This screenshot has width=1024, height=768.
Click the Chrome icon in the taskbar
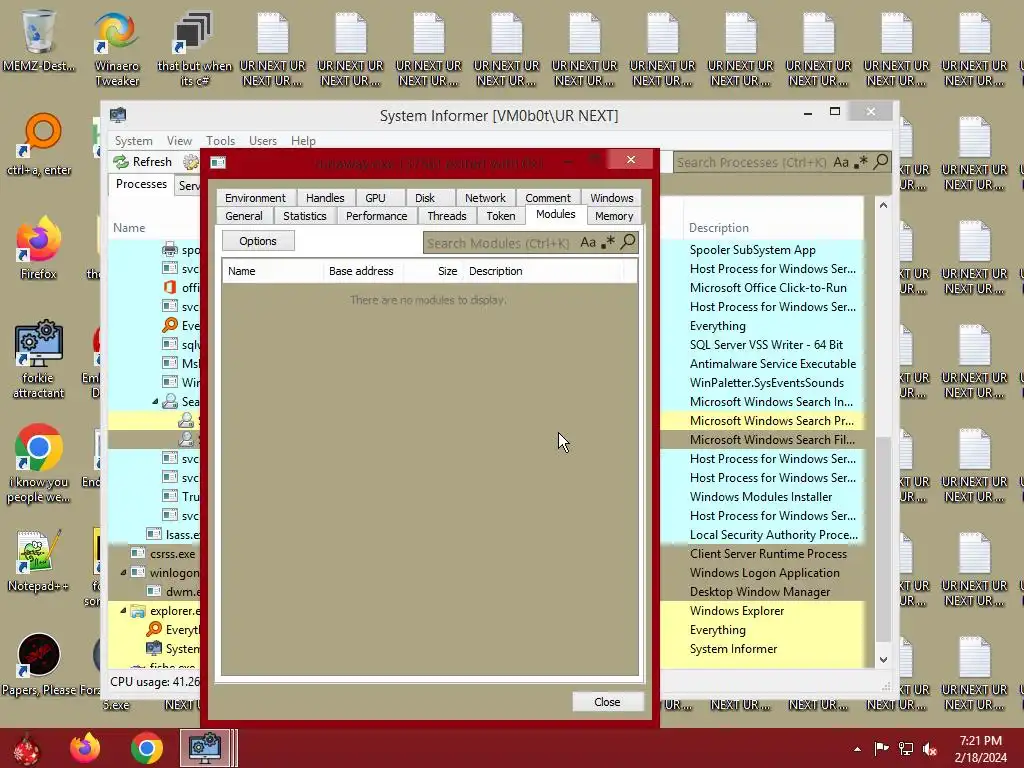[146, 748]
